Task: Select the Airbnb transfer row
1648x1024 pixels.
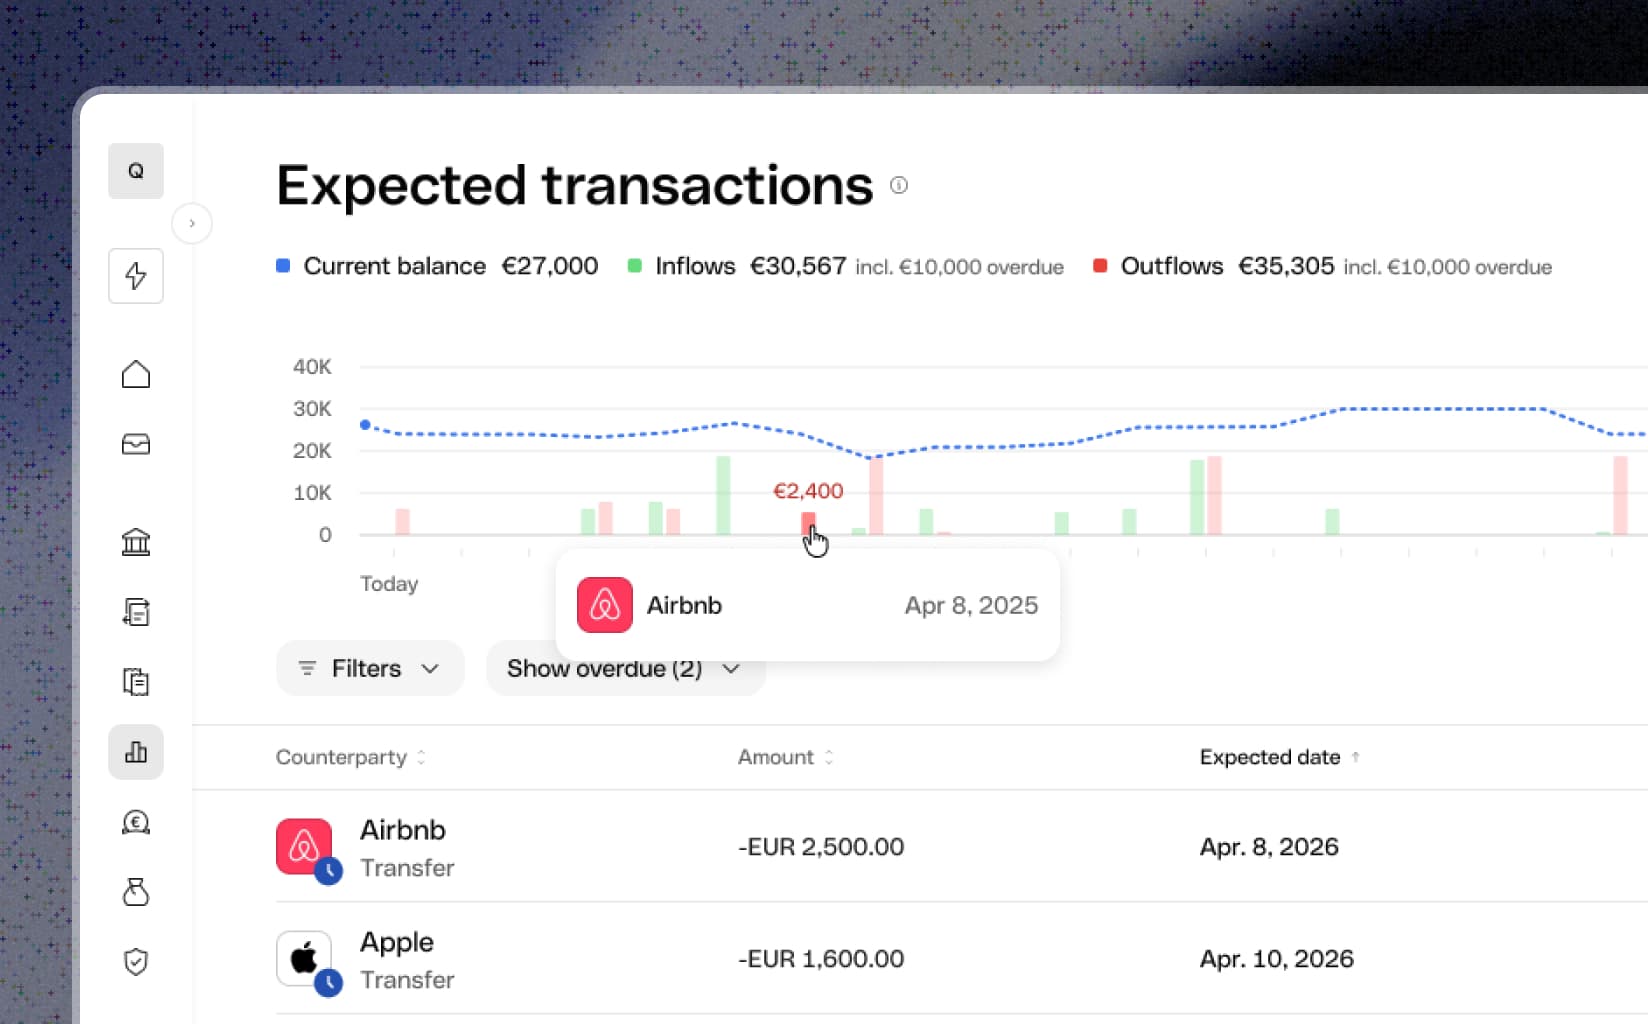Action: click(920, 846)
